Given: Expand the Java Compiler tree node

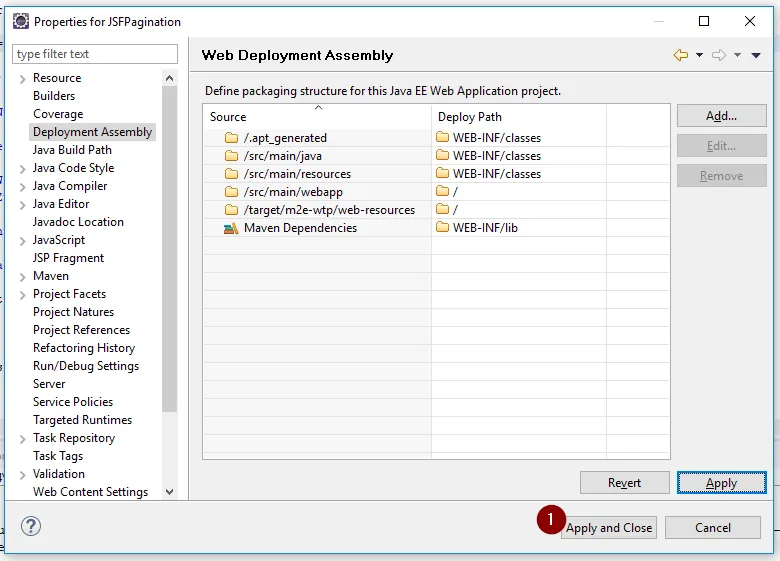Looking at the screenshot, I should click(23, 186).
